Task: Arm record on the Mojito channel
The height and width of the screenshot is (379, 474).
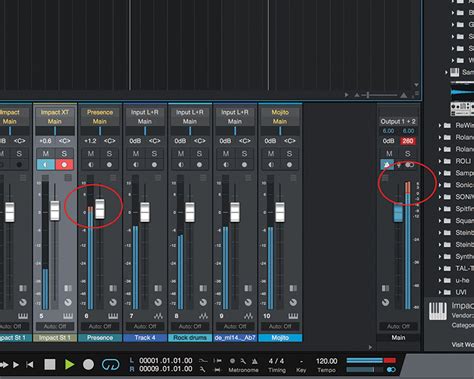Action: click(x=289, y=165)
